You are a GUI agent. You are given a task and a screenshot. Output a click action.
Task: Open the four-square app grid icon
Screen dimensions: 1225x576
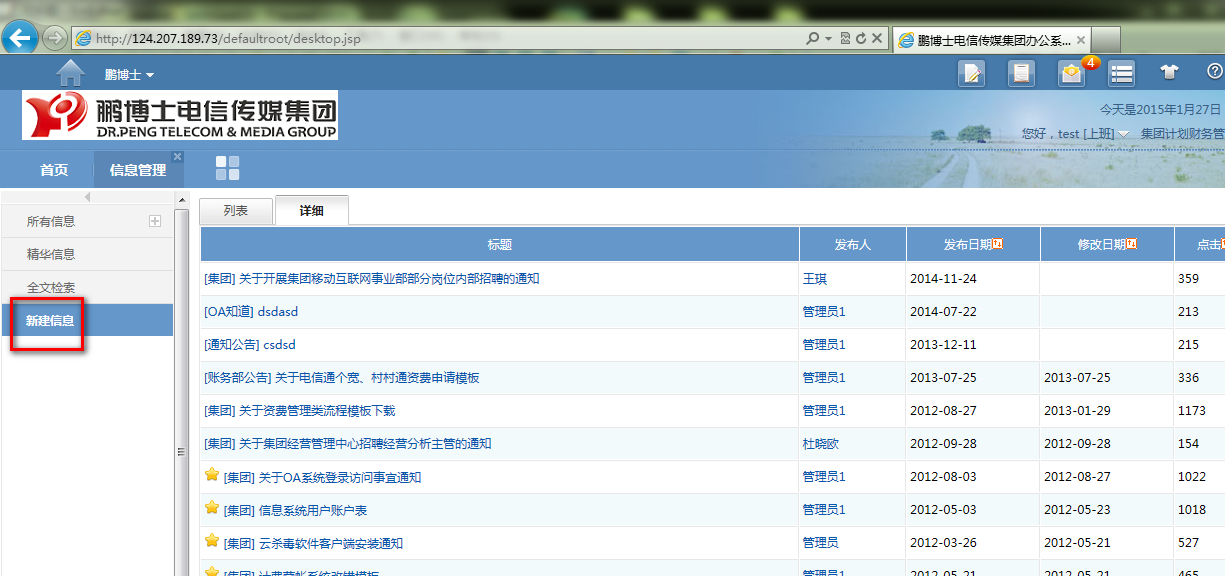point(228,168)
